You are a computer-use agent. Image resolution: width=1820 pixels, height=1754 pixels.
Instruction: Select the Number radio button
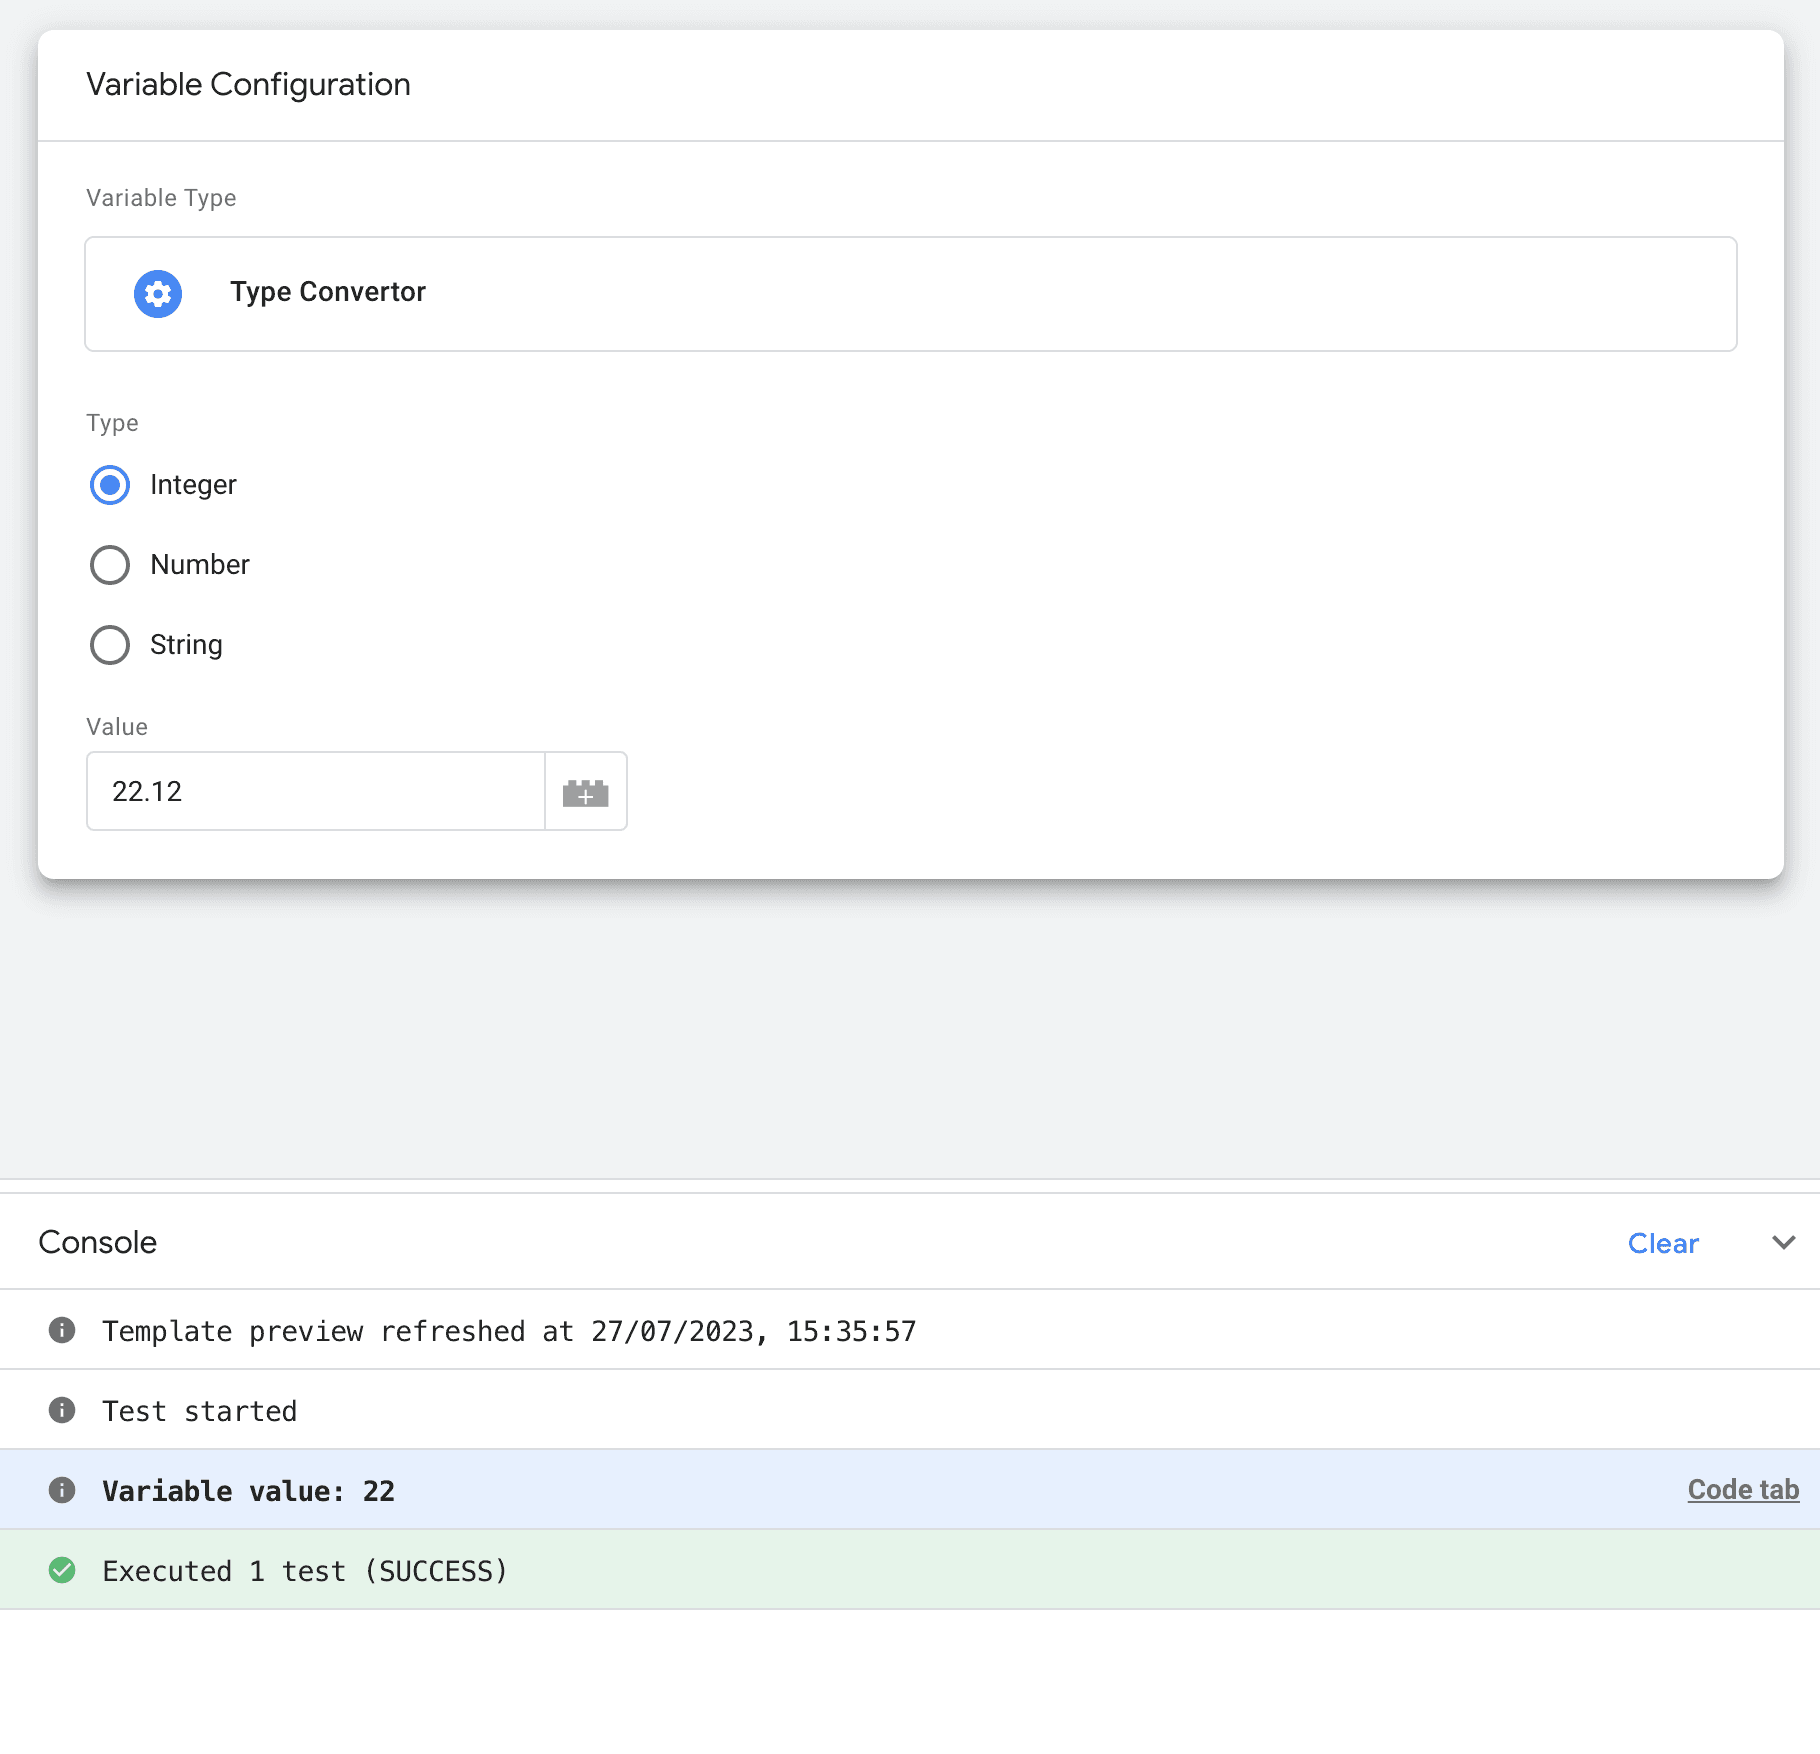pos(110,565)
